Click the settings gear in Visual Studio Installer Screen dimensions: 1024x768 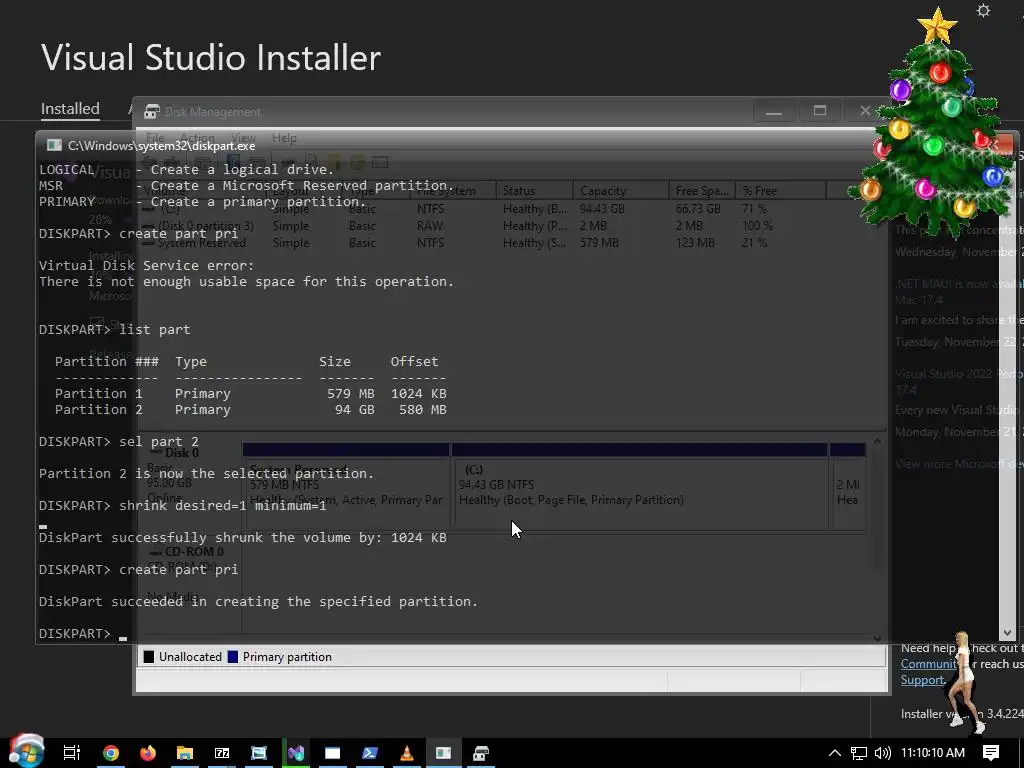click(984, 11)
